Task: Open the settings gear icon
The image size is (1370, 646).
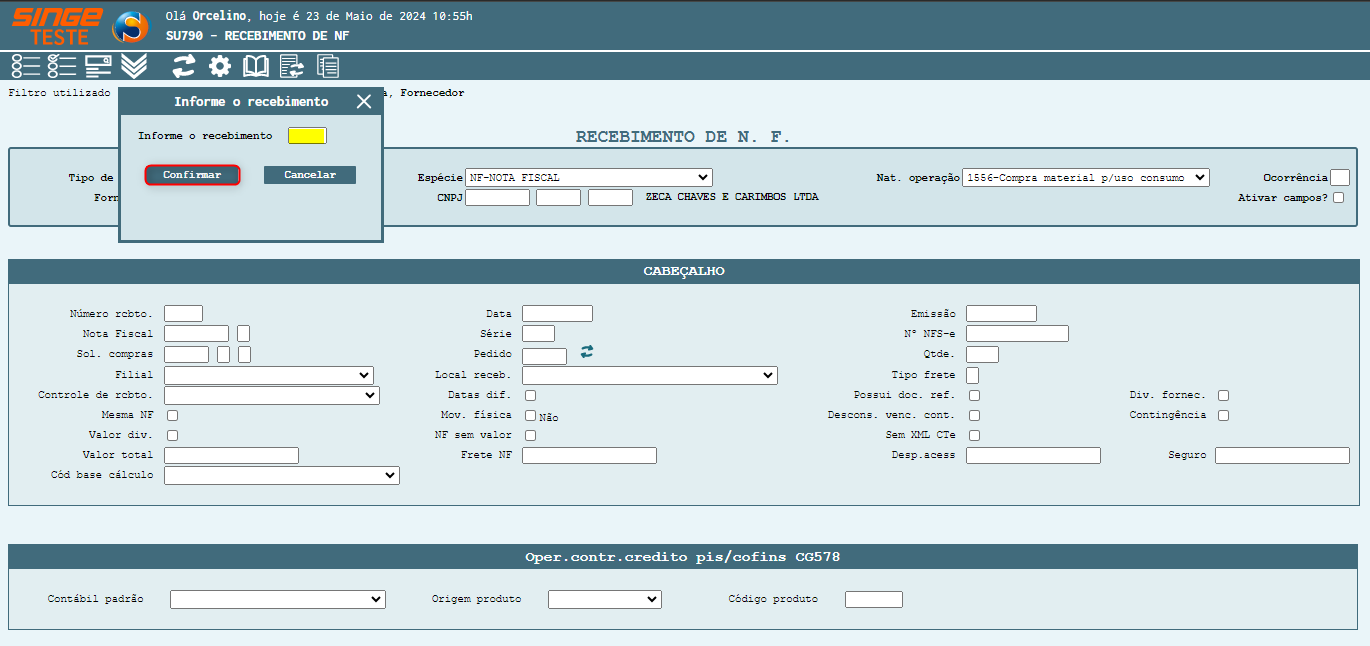Action: pyautogui.click(x=220, y=66)
